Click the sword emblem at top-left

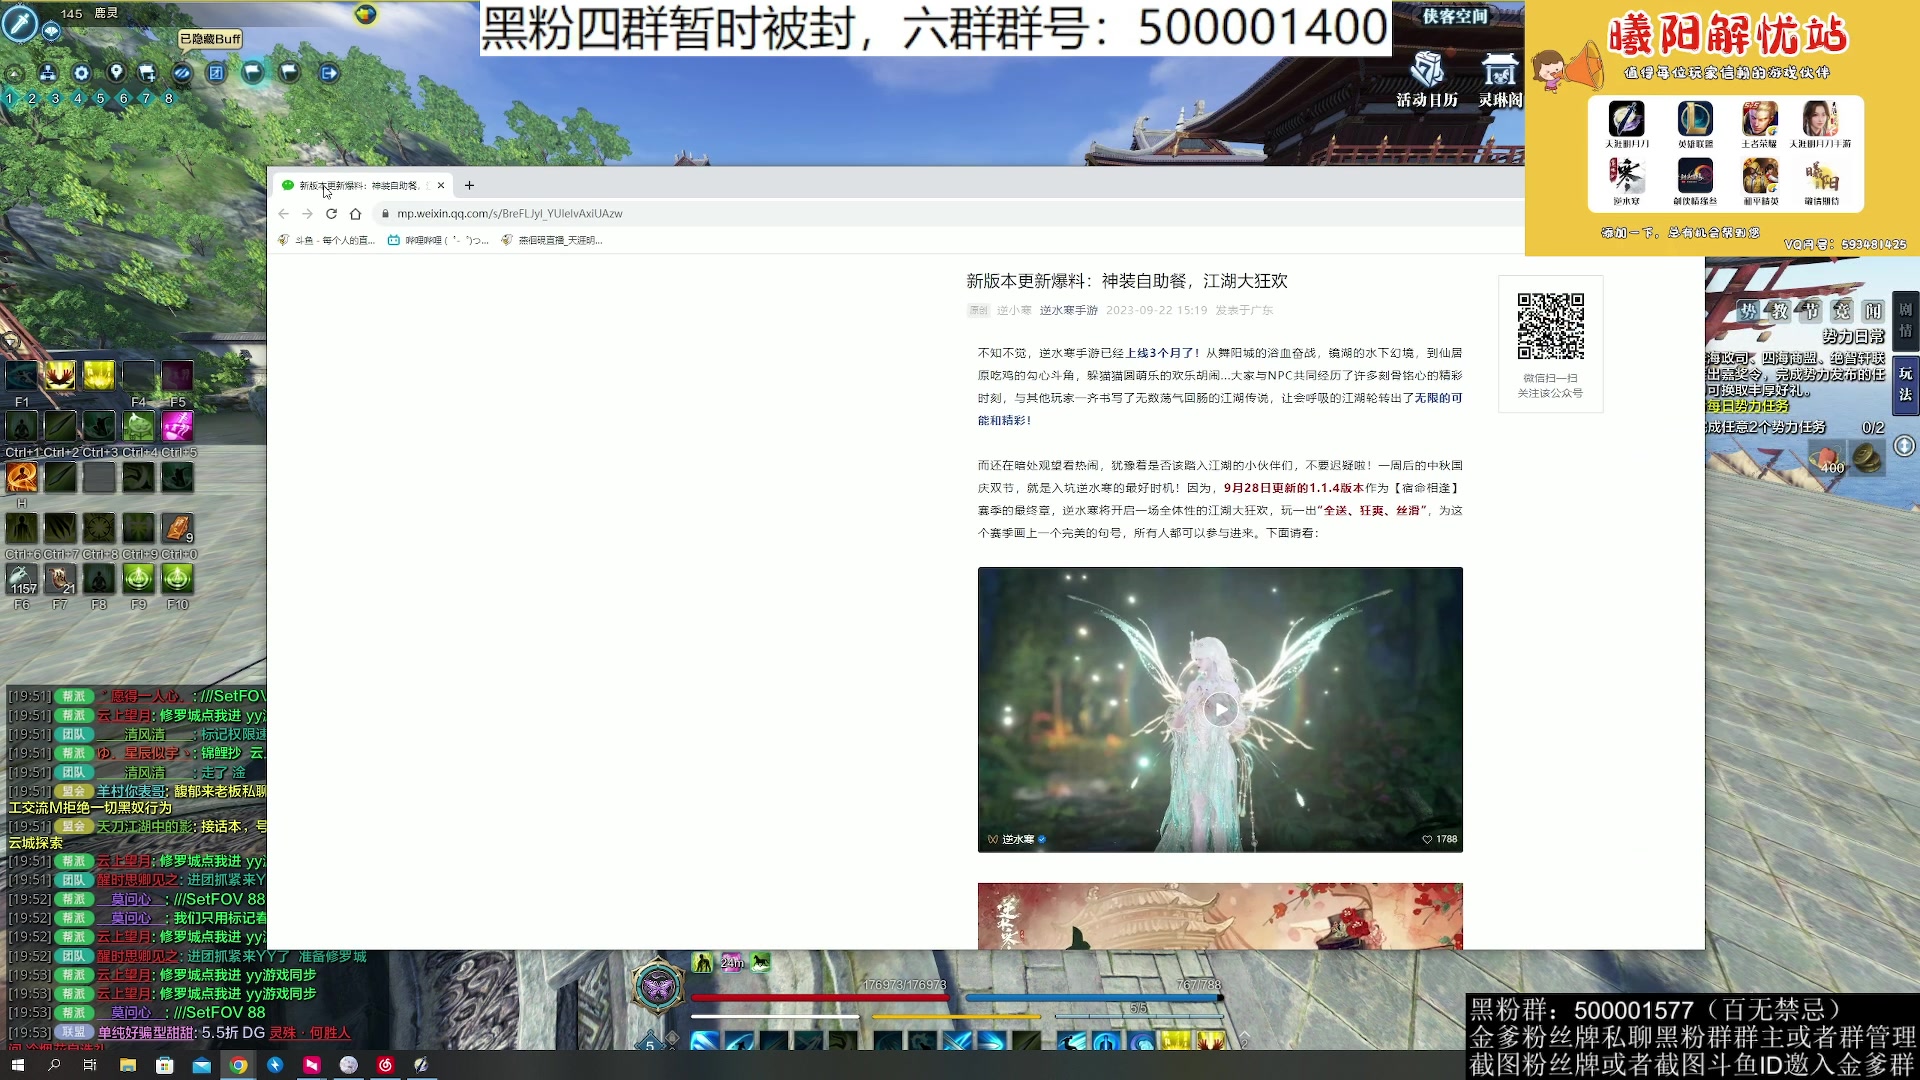click(19, 24)
